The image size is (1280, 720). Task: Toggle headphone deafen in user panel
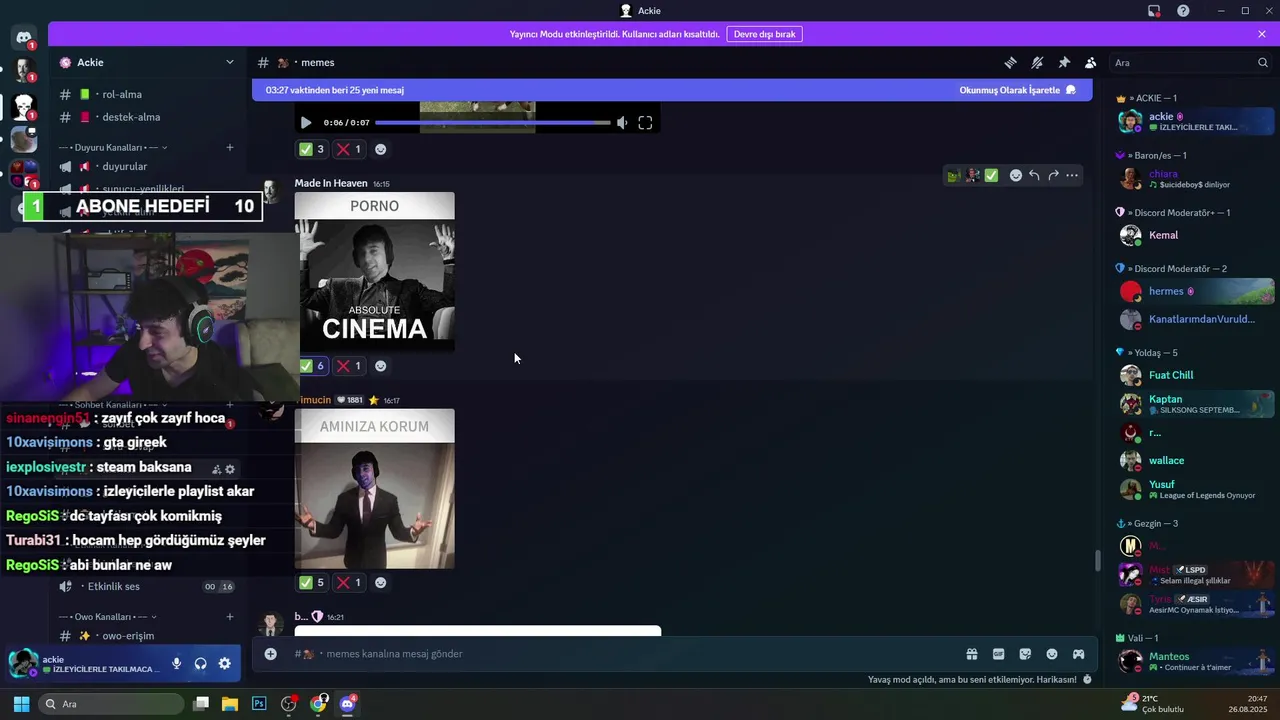click(200, 663)
